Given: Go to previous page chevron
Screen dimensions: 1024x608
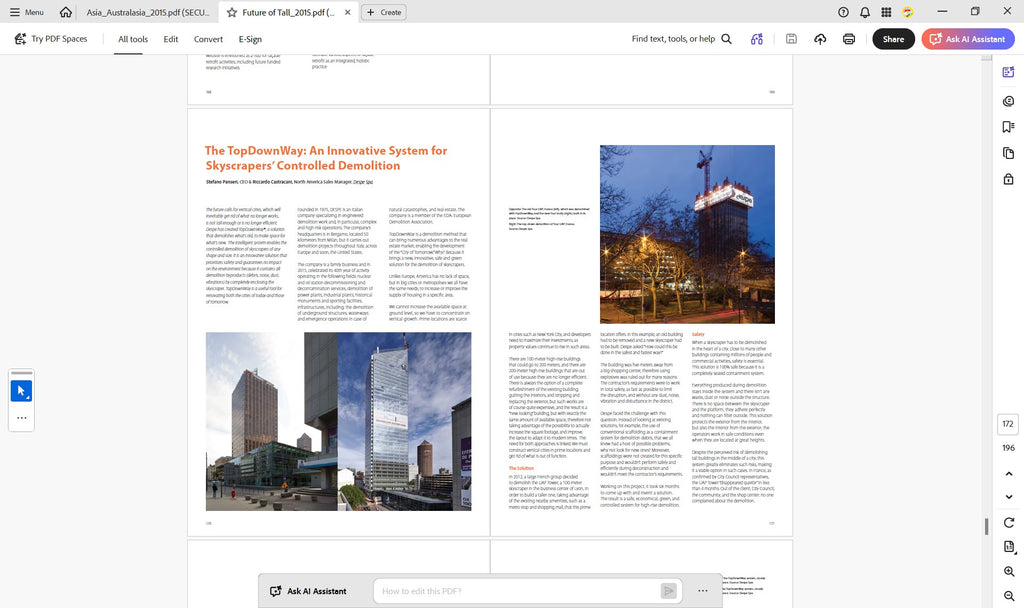Looking at the screenshot, I should (x=1009, y=473).
